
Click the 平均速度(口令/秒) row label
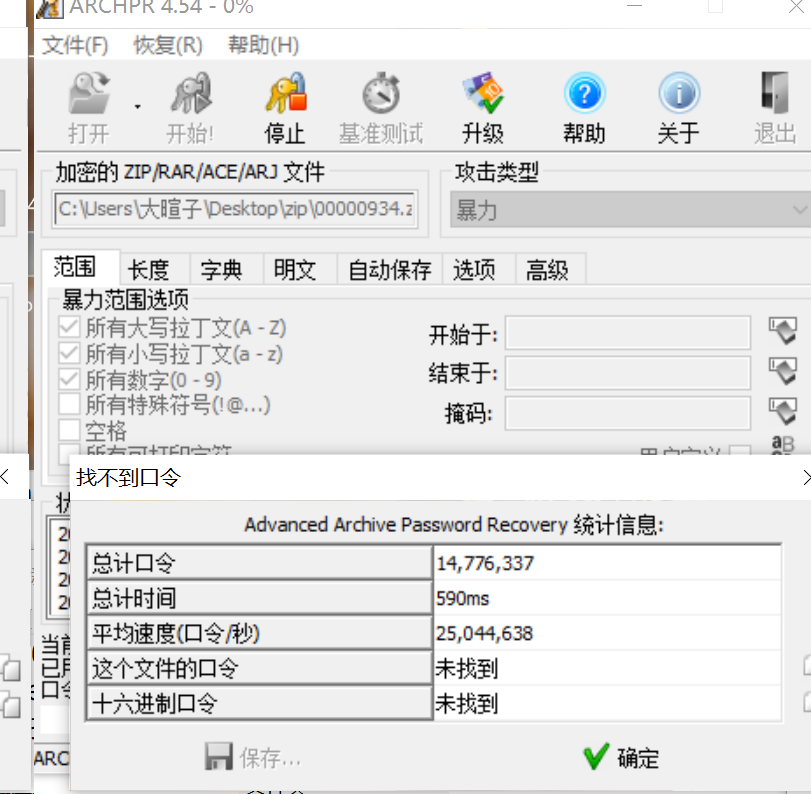260,633
